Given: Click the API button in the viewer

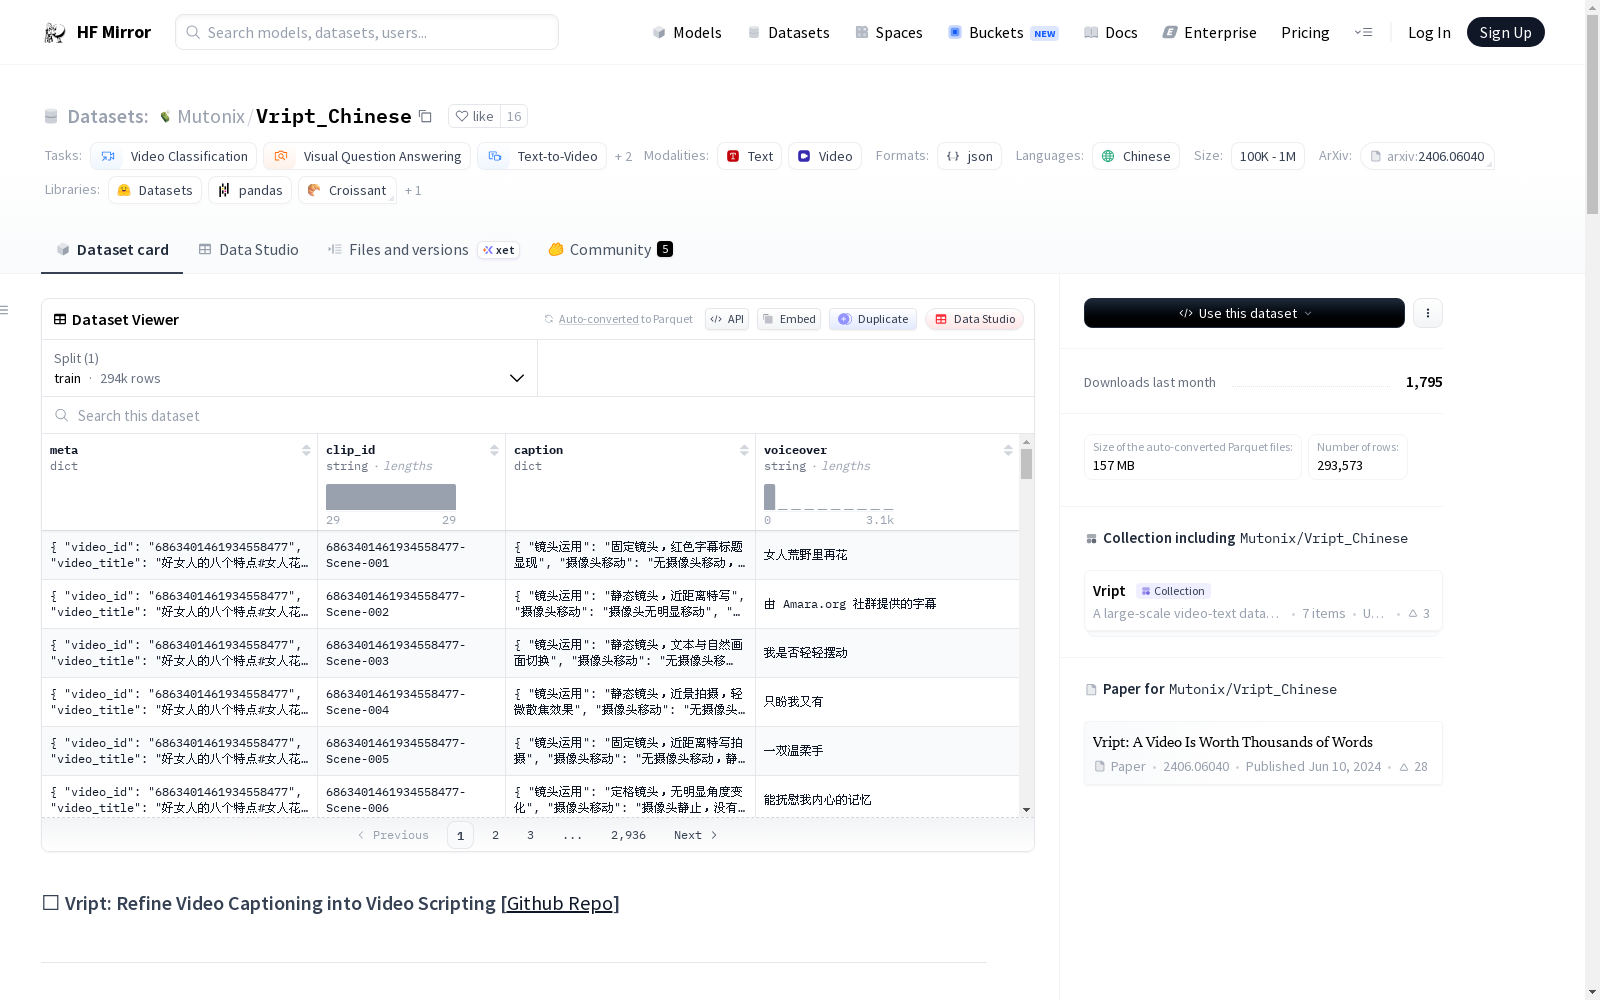Looking at the screenshot, I should pyautogui.click(x=727, y=319).
